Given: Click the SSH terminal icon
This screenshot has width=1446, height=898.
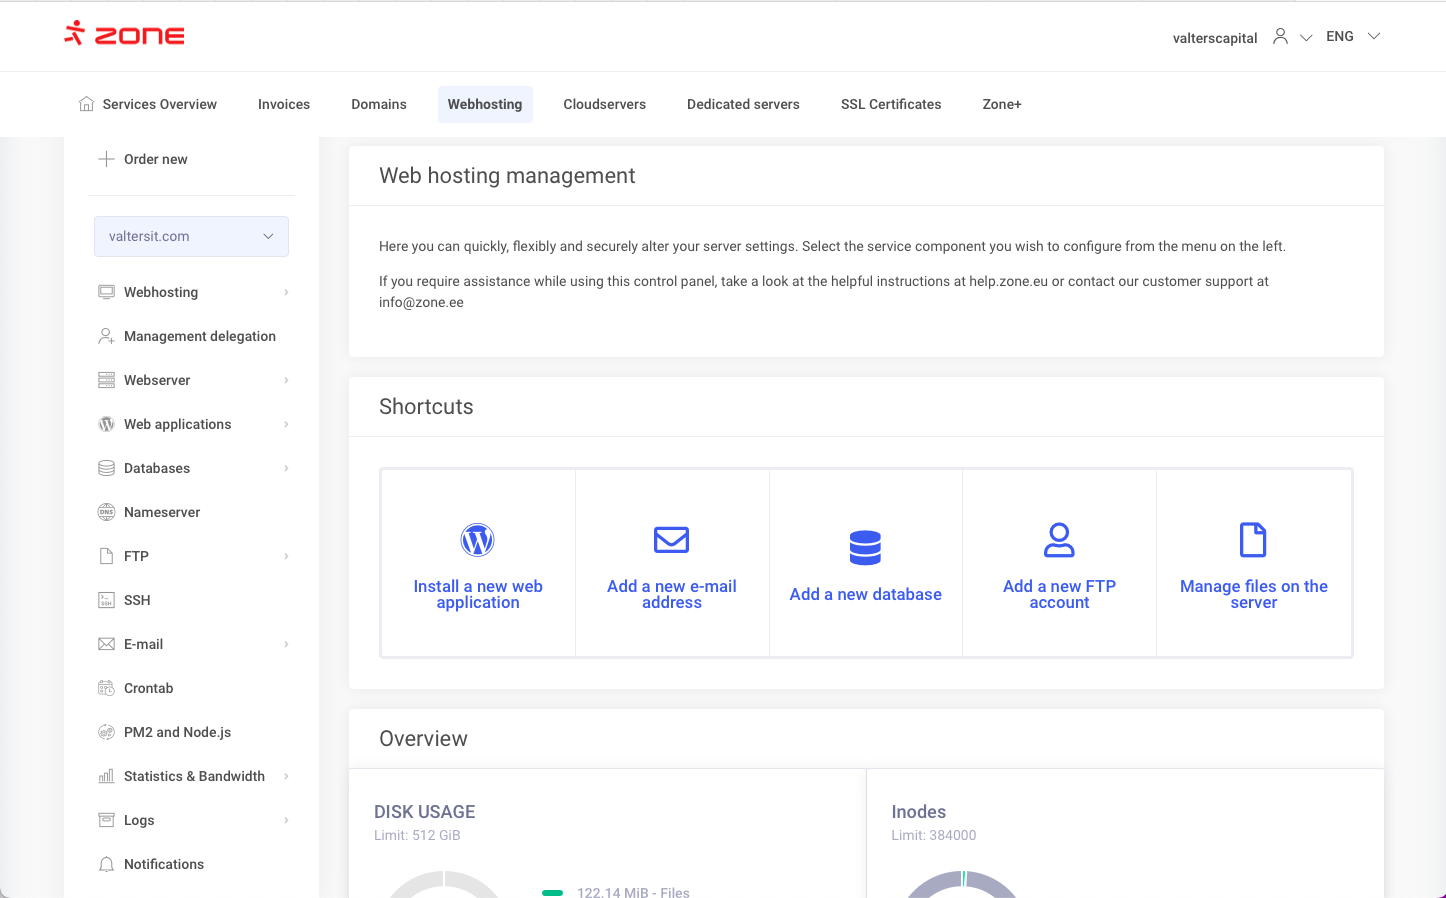Looking at the screenshot, I should point(106,600).
